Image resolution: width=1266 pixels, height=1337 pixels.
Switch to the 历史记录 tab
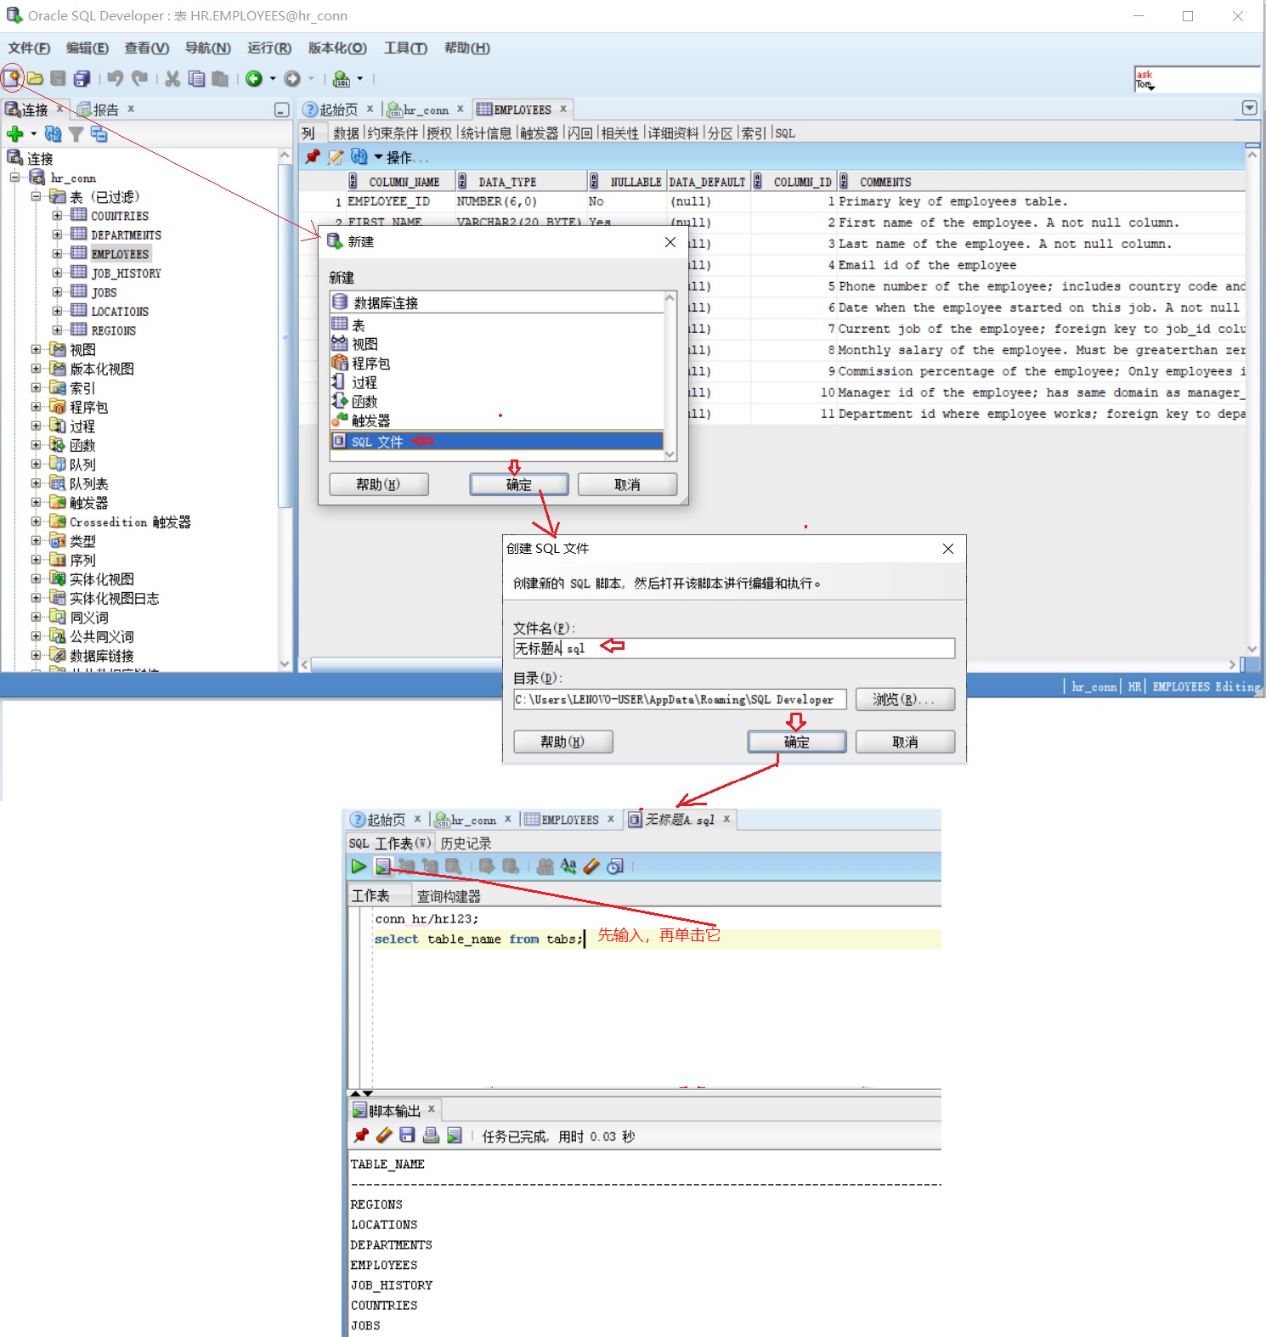464,843
